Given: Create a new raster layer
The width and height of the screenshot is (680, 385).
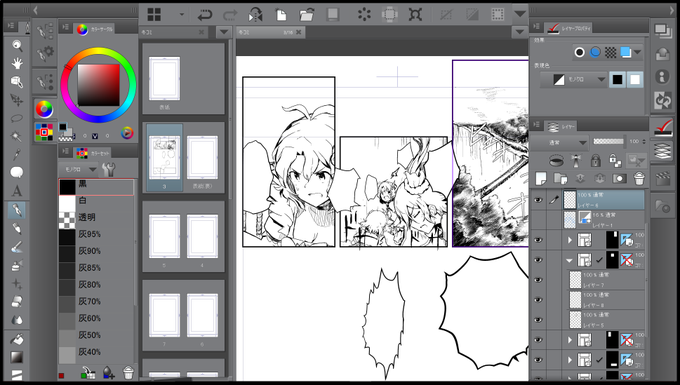Looking at the screenshot, I should pyautogui.click(x=541, y=178).
